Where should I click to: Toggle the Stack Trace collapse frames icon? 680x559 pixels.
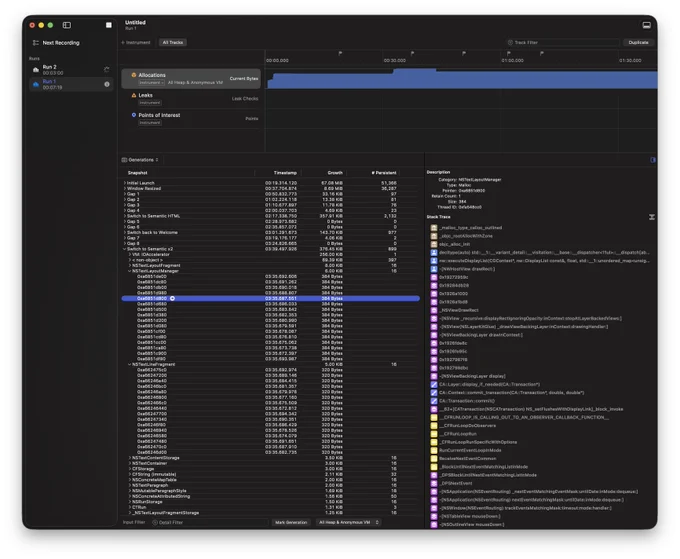(651, 217)
